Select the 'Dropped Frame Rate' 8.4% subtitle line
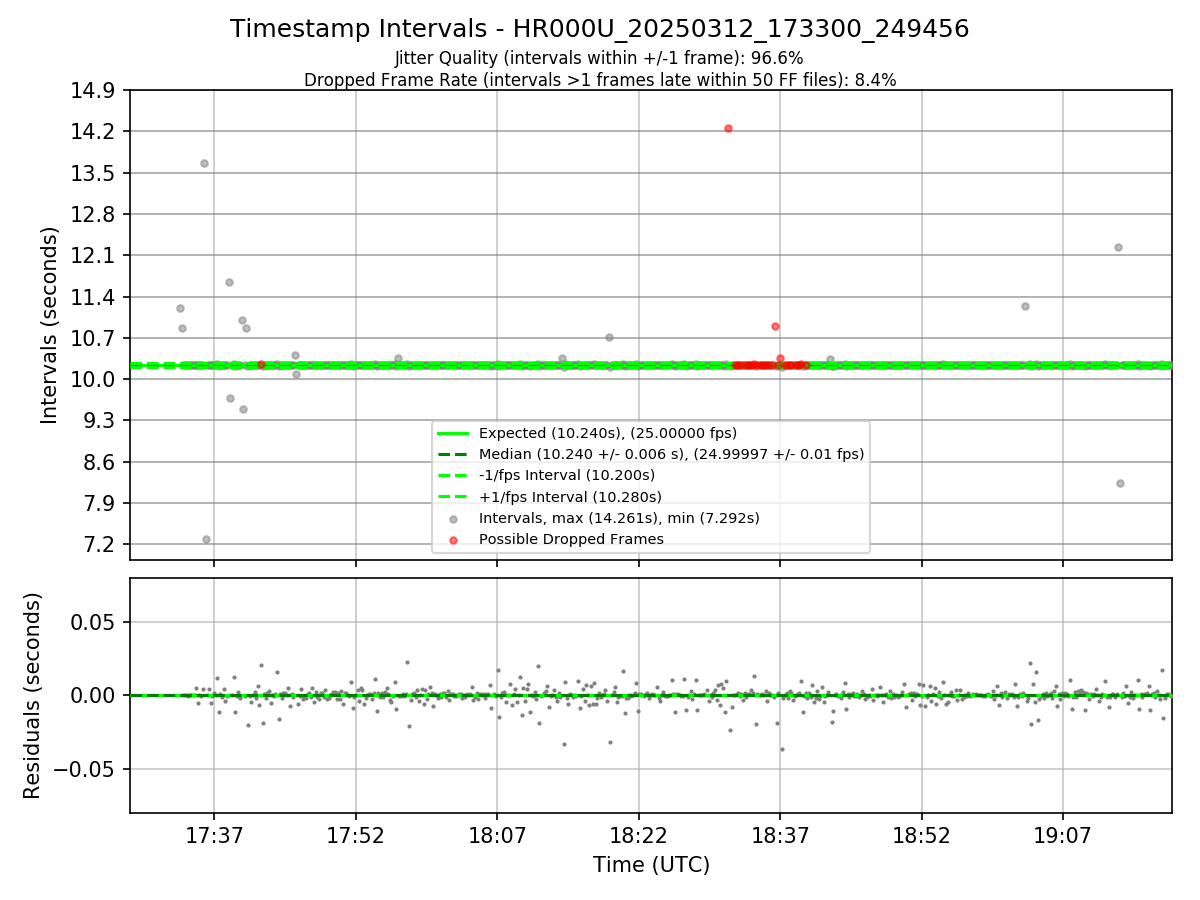This screenshot has height=900, width=1200. pyautogui.click(x=599, y=80)
